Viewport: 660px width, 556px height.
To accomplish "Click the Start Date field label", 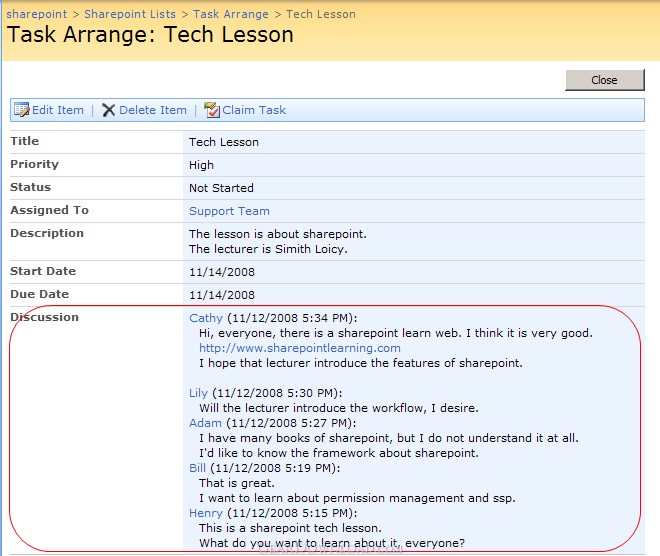I will coord(43,271).
